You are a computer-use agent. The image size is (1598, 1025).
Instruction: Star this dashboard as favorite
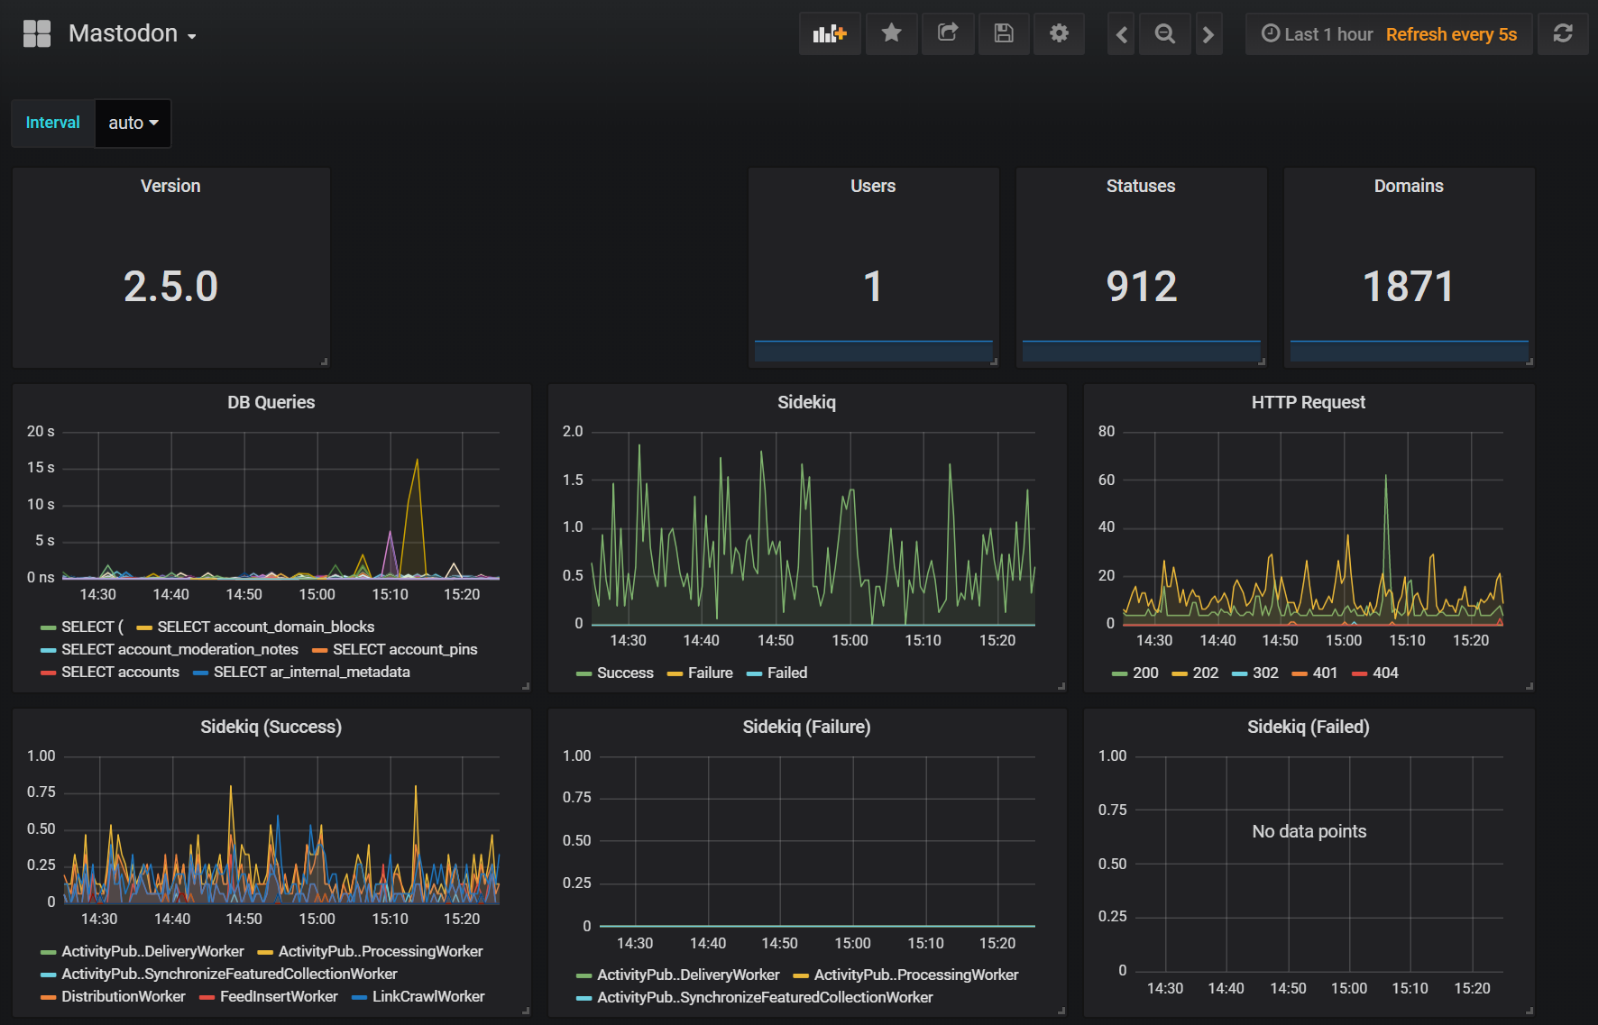click(891, 34)
